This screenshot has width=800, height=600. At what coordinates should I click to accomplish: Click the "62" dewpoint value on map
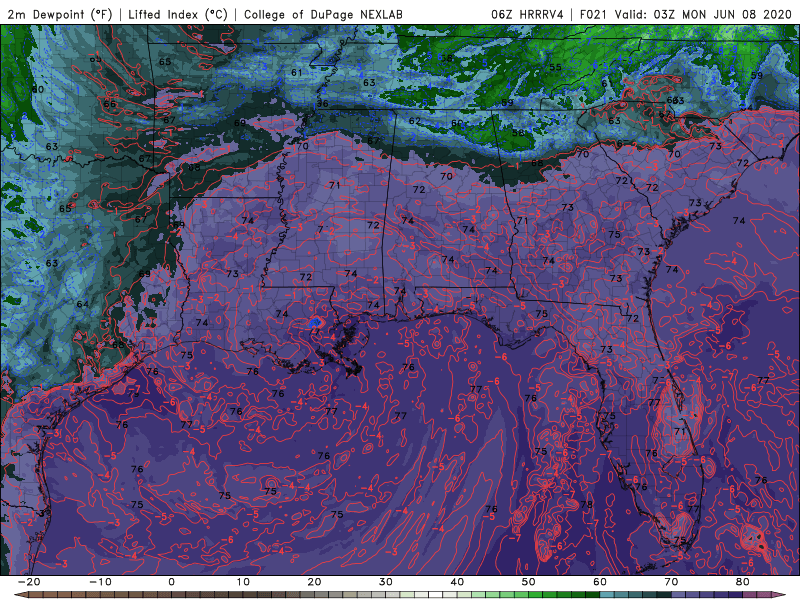[415, 121]
